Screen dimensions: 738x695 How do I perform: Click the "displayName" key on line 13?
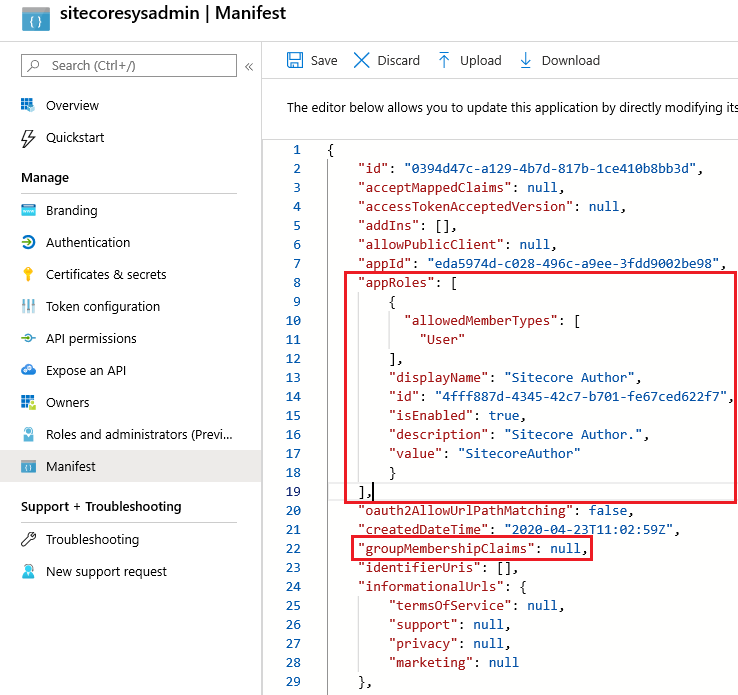coord(439,377)
